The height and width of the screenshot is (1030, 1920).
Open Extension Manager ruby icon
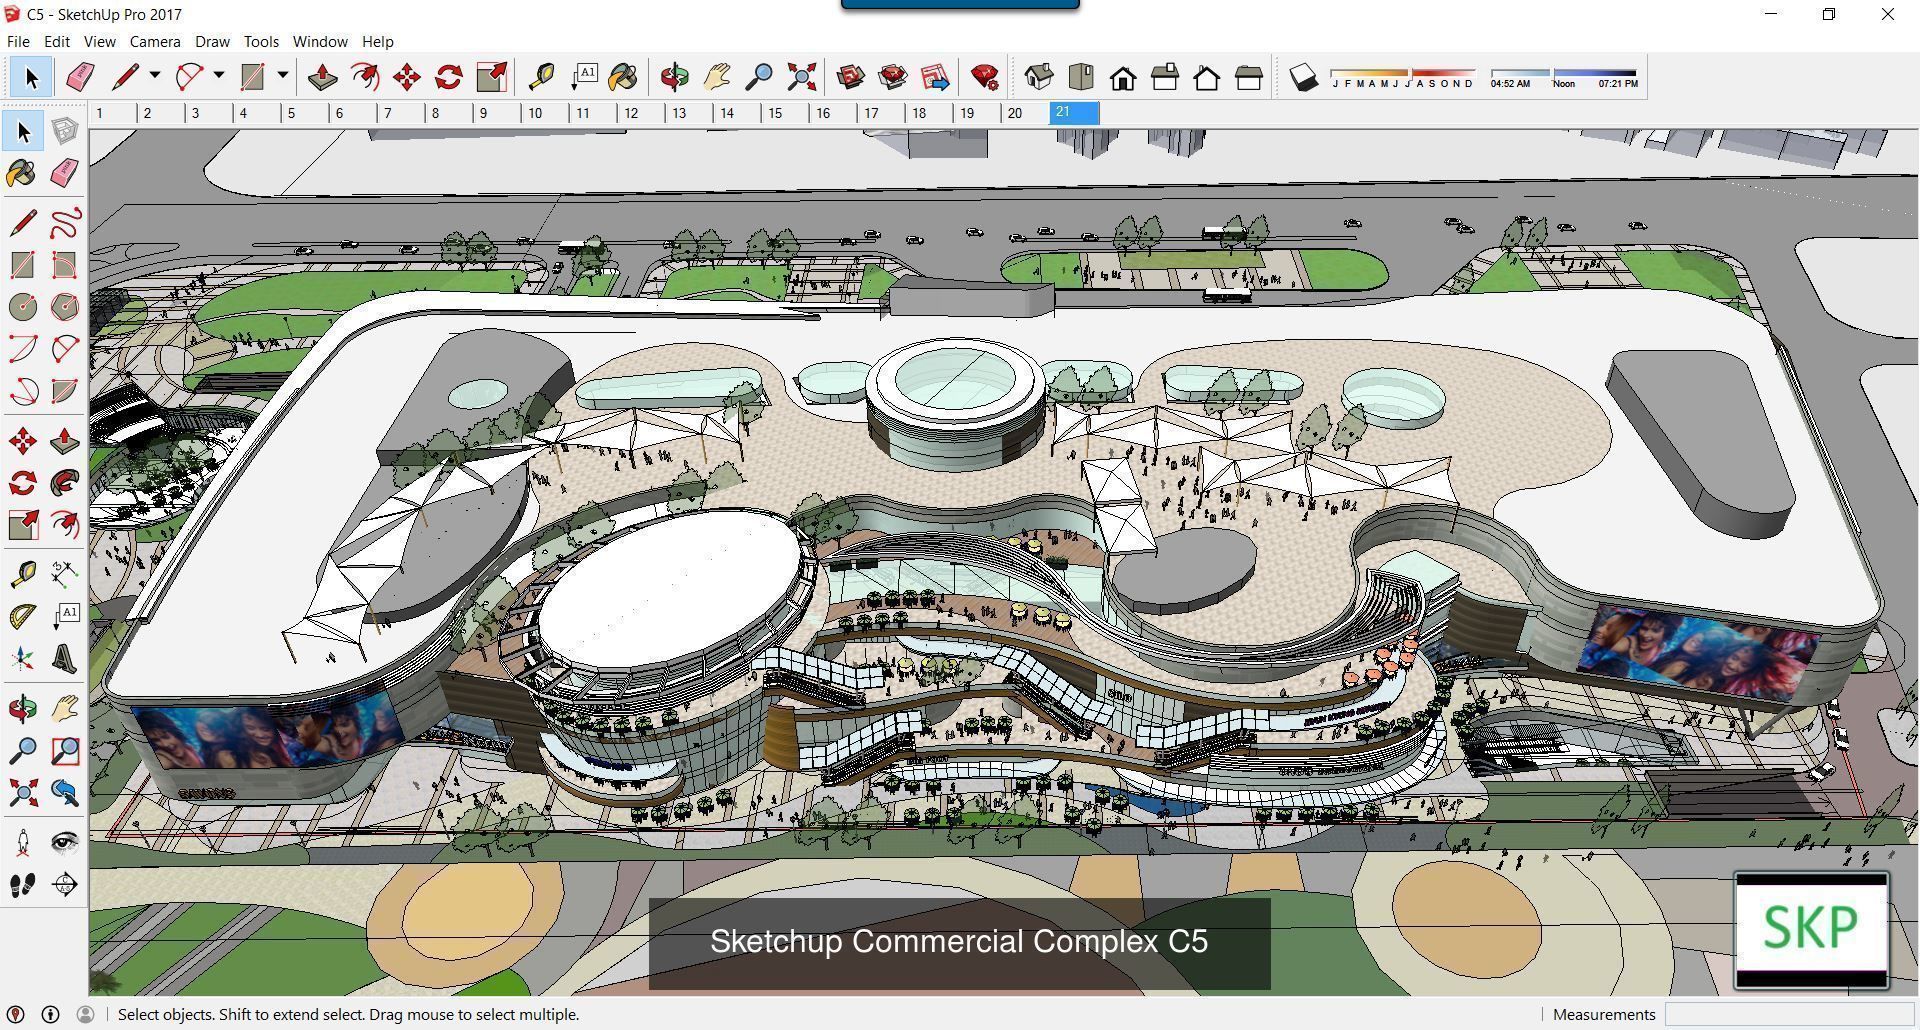985,77
